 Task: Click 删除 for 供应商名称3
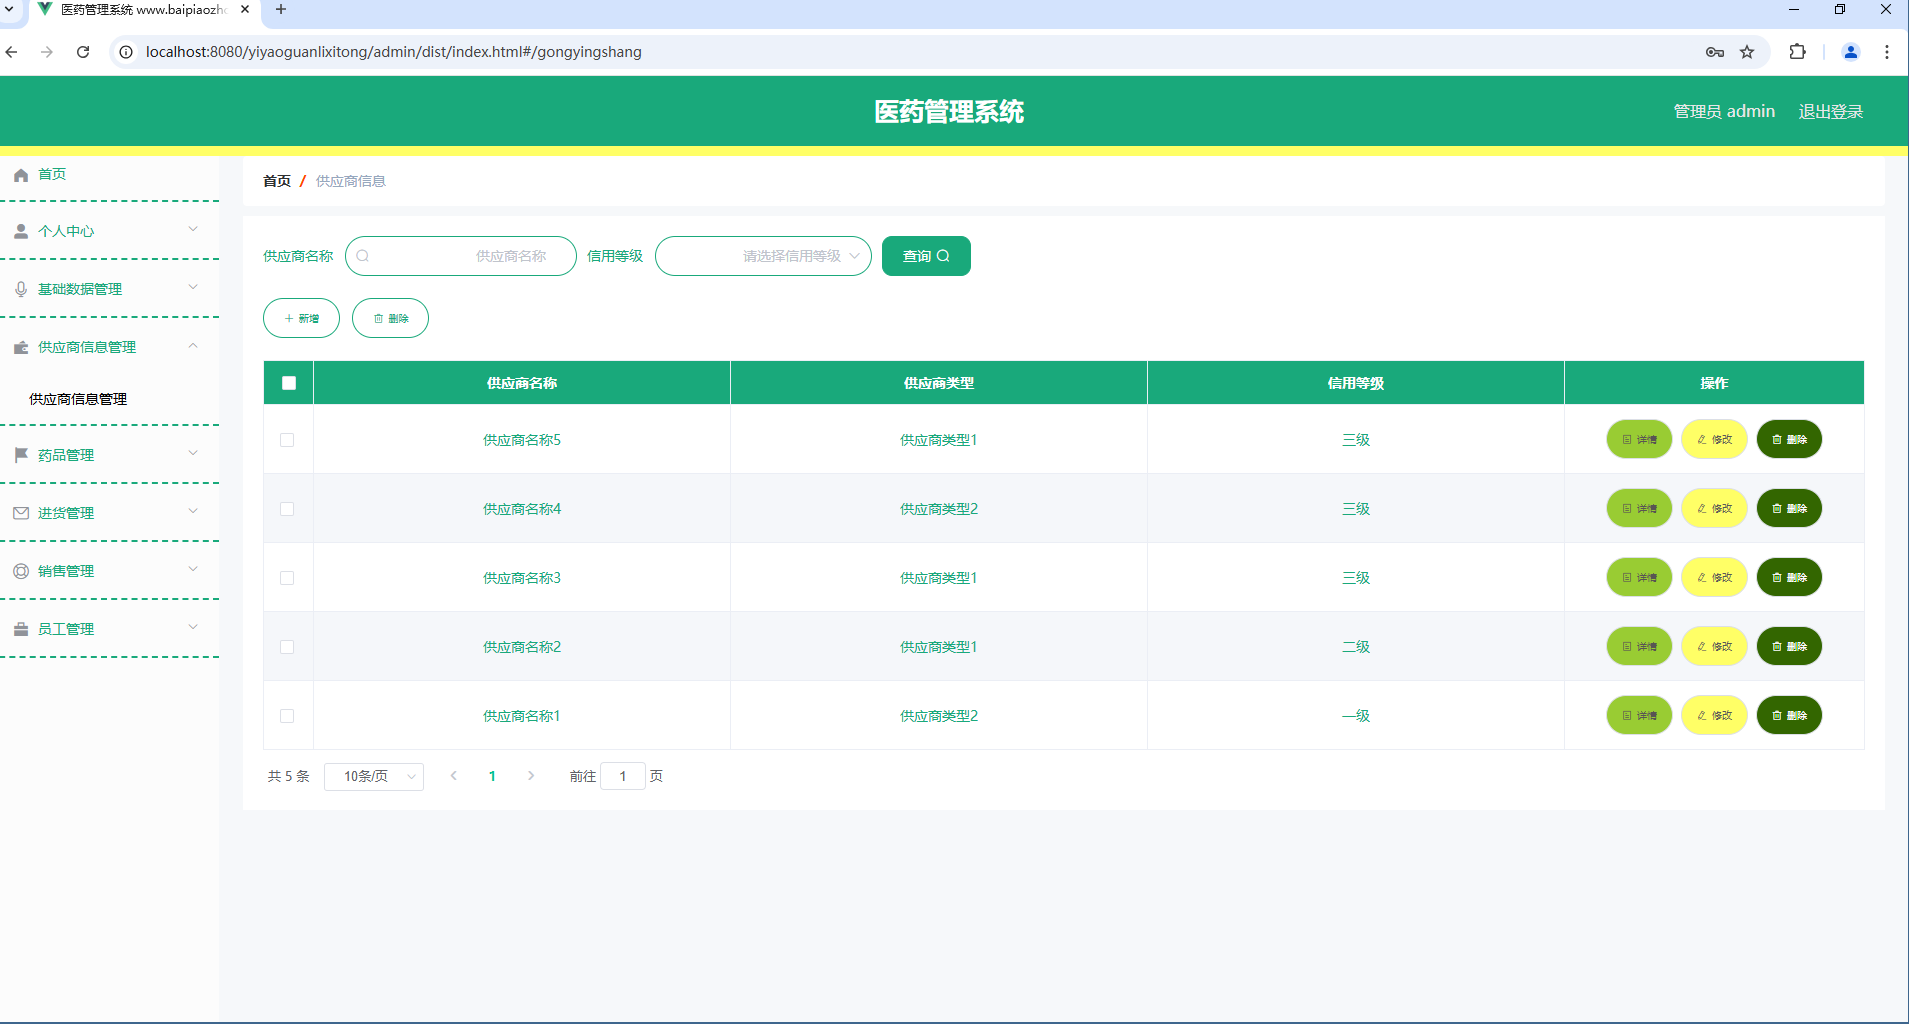coord(1789,577)
